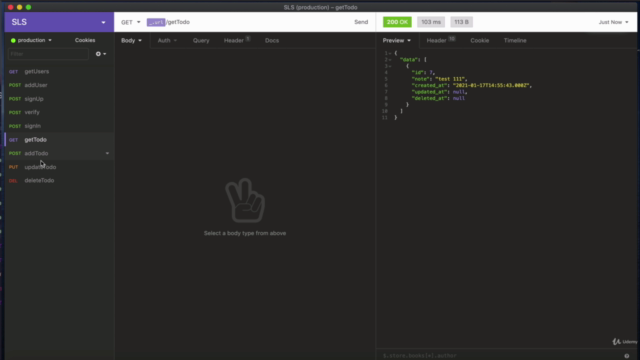This screenshot has height=360, width=640.
Task: Open the addTodo request actions arrow
Action: point(107,153)
